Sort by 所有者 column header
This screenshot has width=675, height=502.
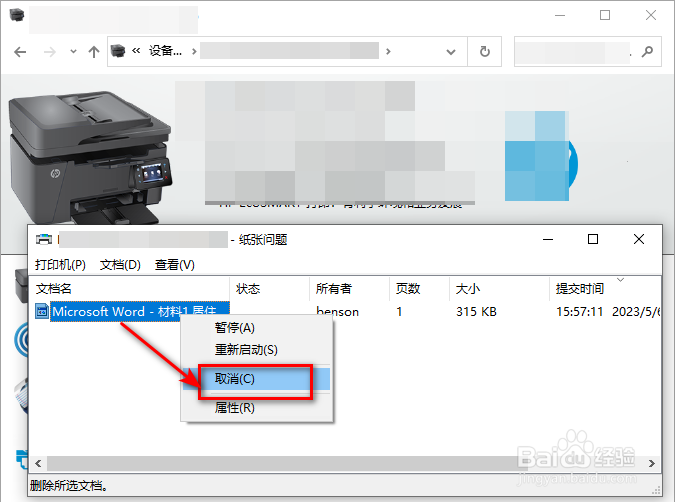pyautogui.click(x=349, y=288)
